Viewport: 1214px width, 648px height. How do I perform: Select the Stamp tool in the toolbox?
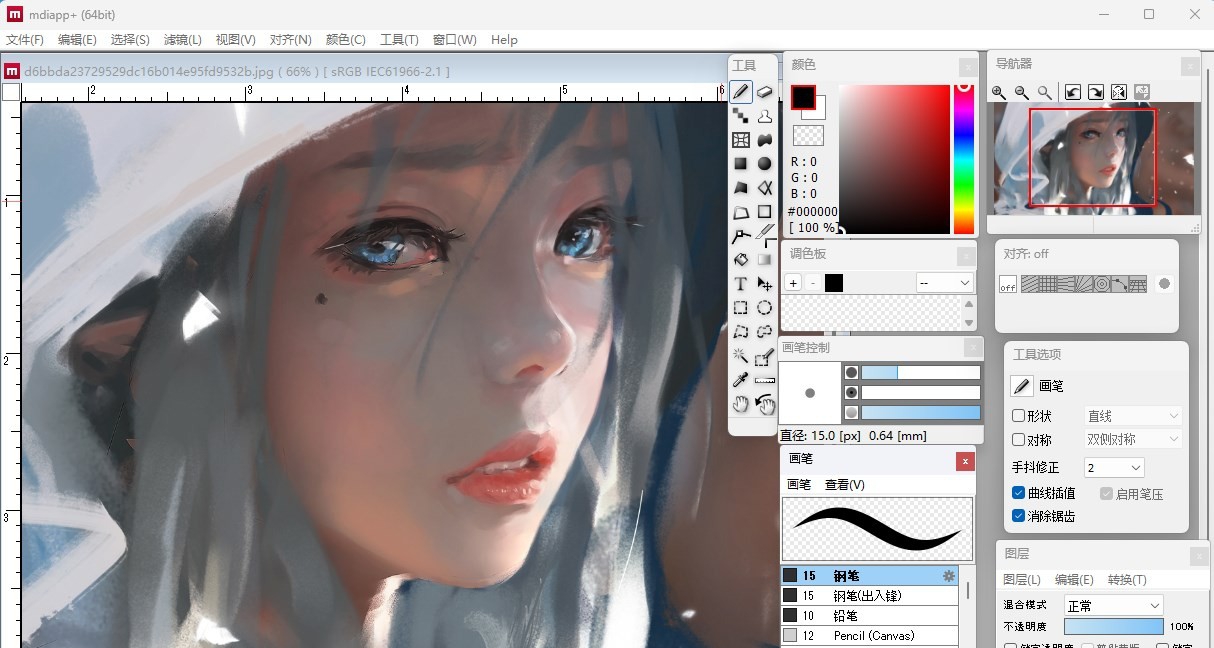point(765,115)
